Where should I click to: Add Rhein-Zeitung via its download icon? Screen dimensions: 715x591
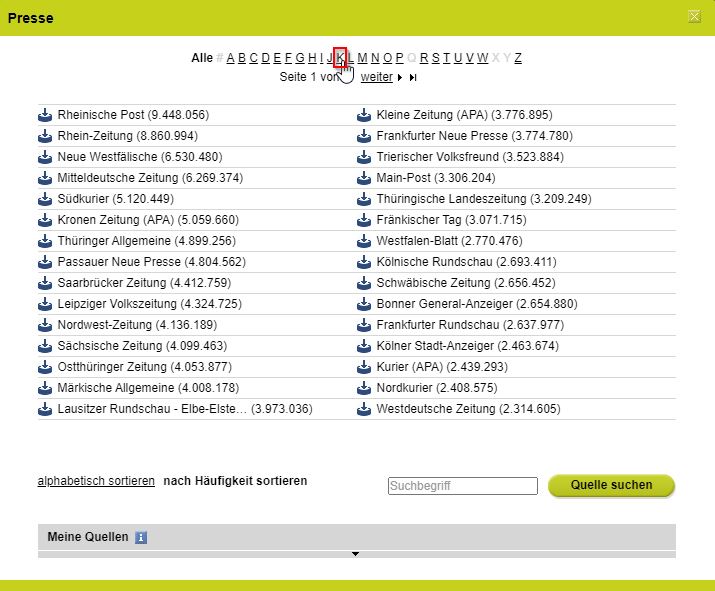tap(45, 136)
